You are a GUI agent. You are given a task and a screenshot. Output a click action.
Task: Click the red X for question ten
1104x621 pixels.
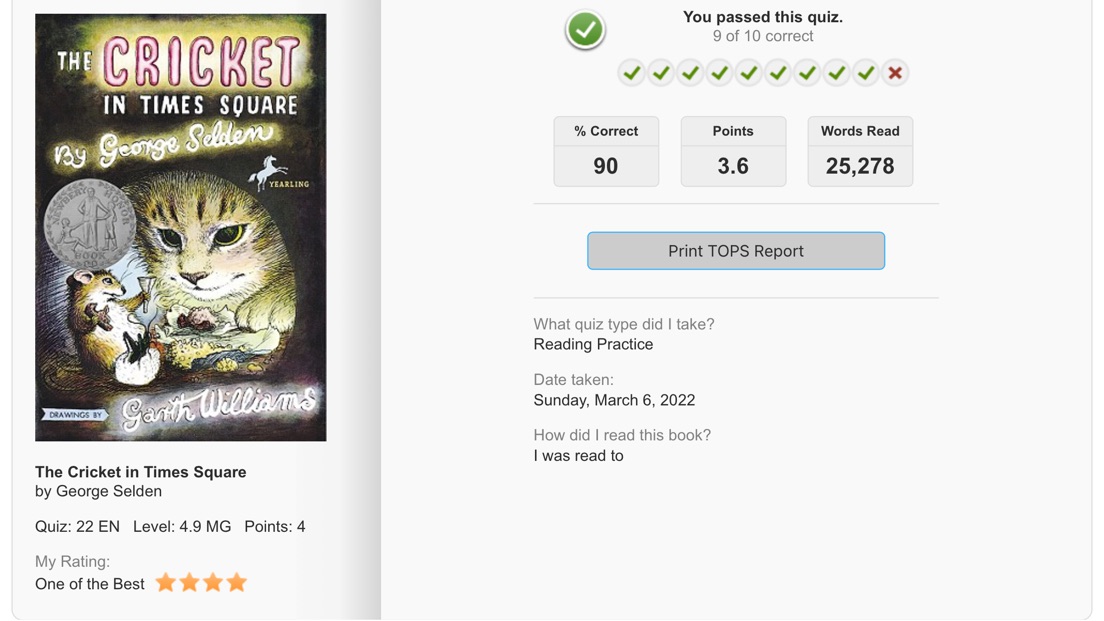tap(895, 73)
